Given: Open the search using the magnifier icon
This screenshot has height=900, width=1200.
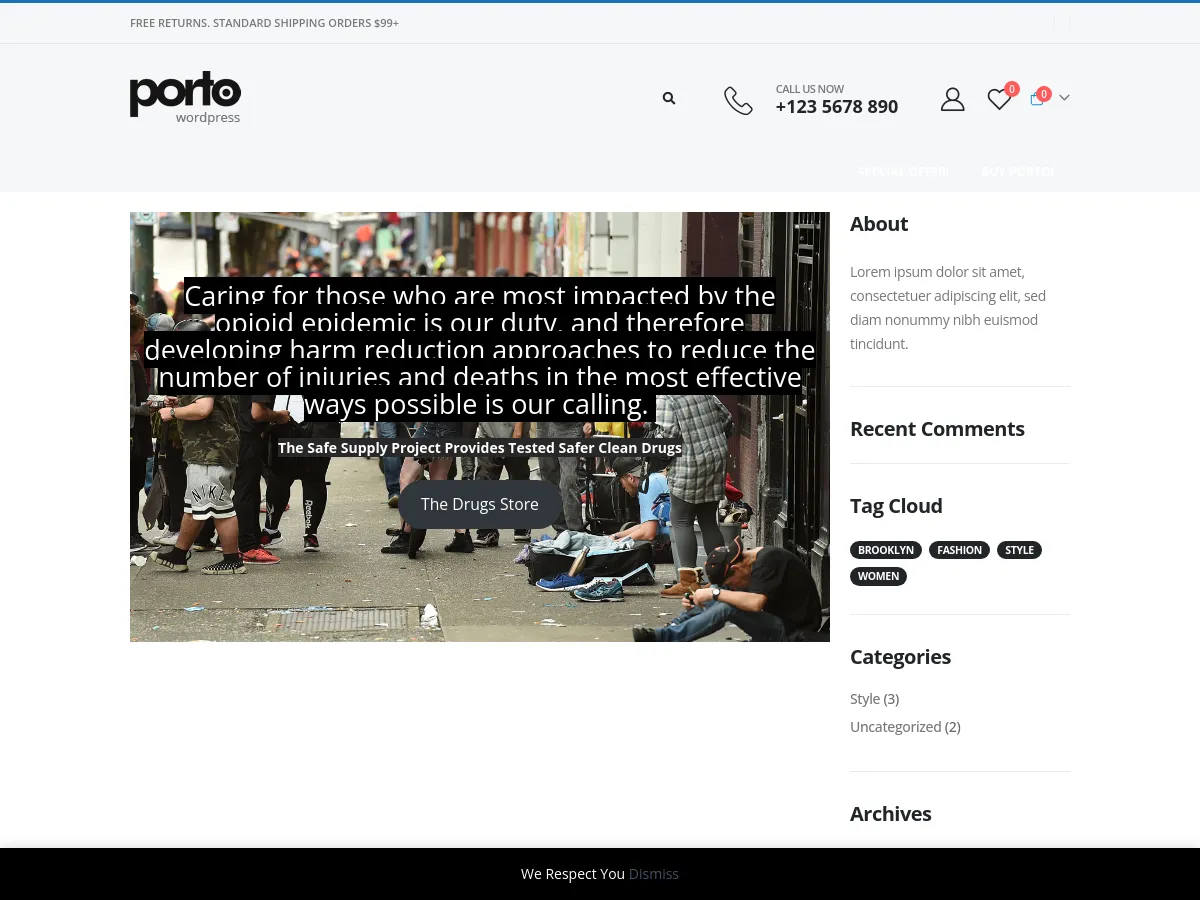Looking at the screenshot, I should [x=668, y=98].
